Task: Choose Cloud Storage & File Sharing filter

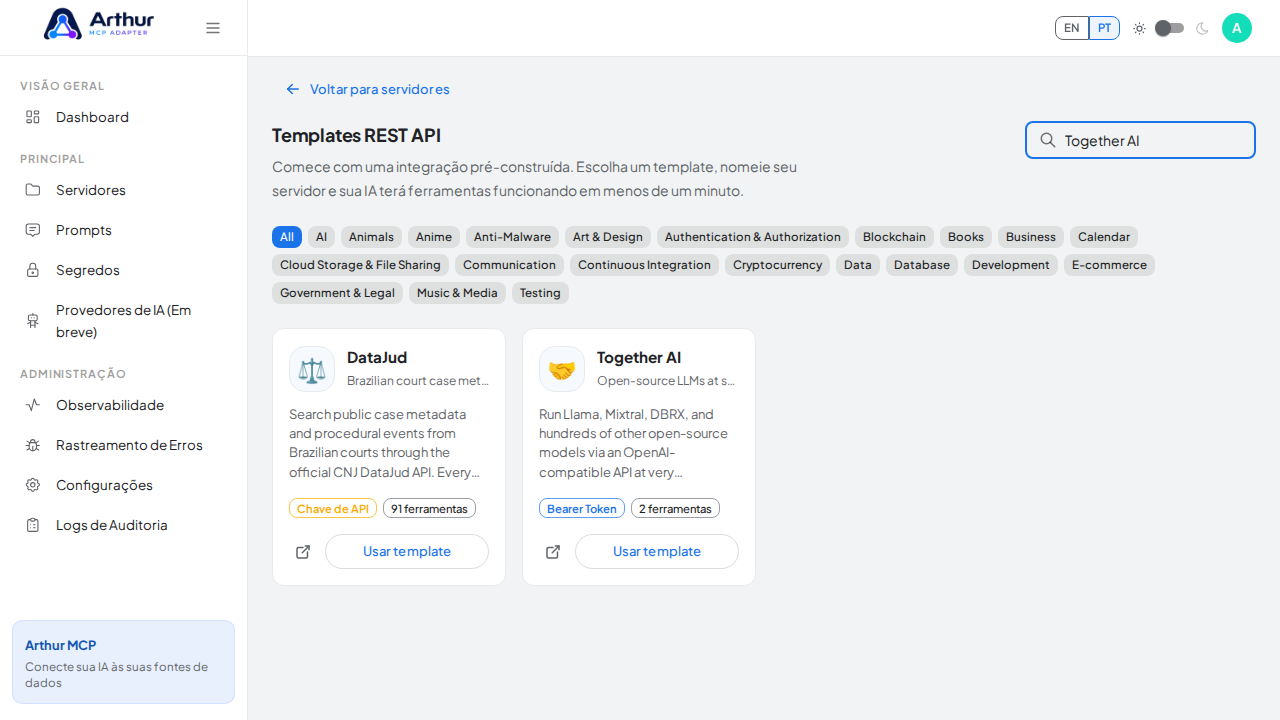Action: pyautogui.click(x=360, y=265)
